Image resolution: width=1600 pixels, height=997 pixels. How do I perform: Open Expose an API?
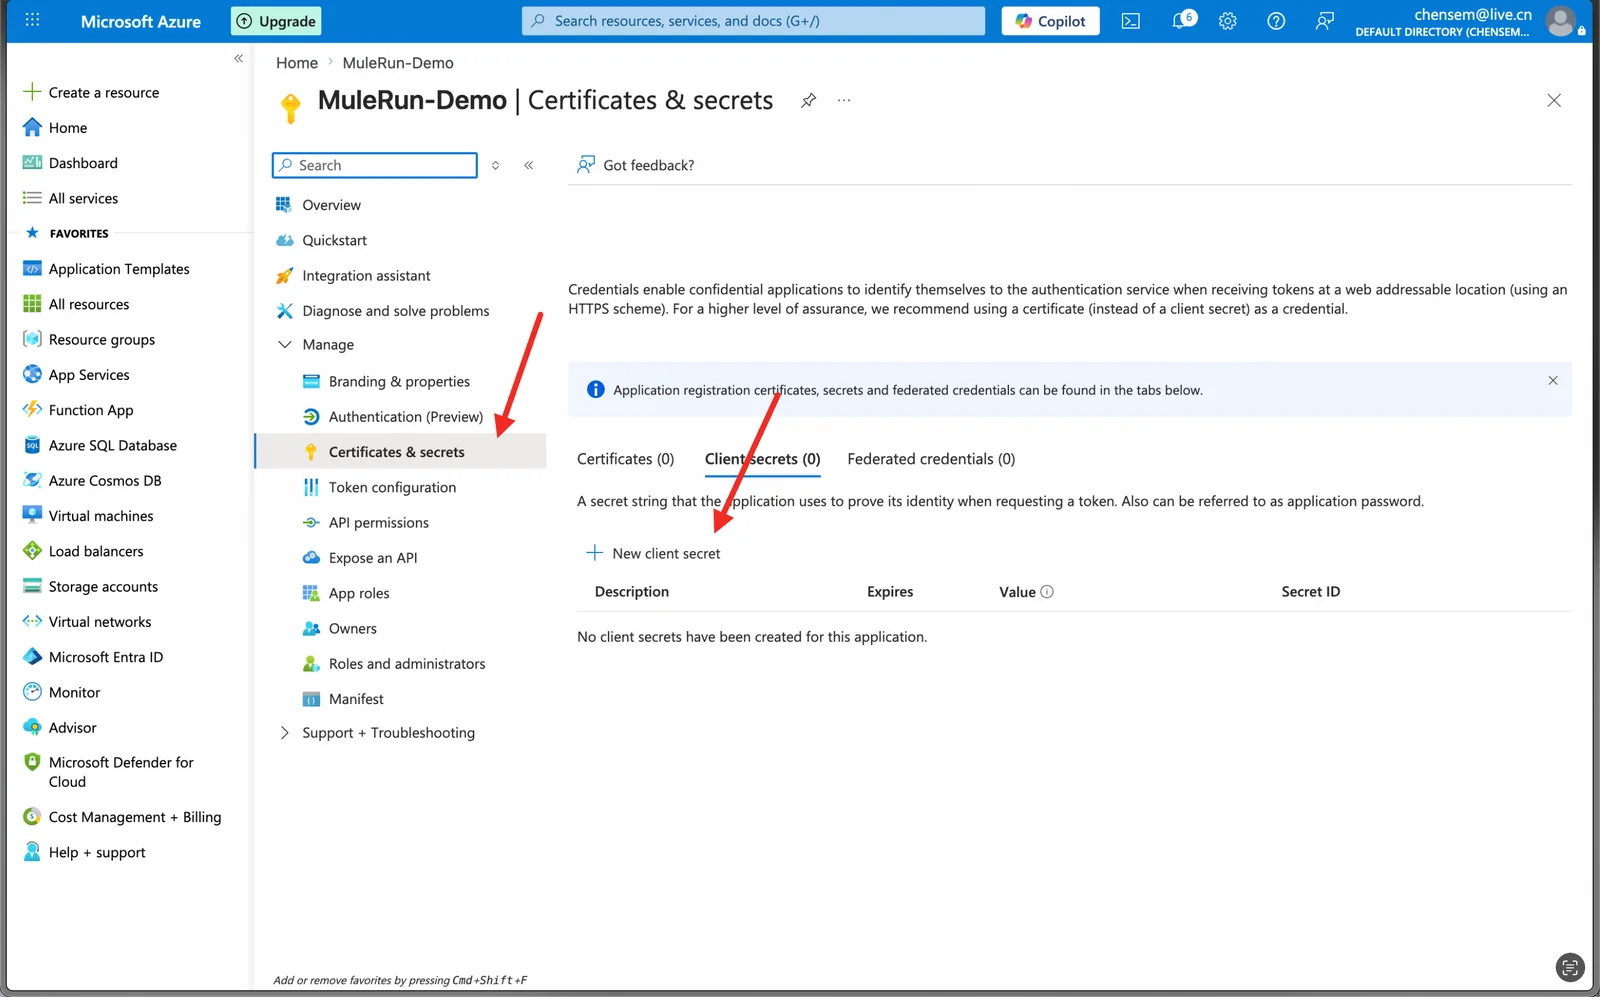tap(373, 558)
